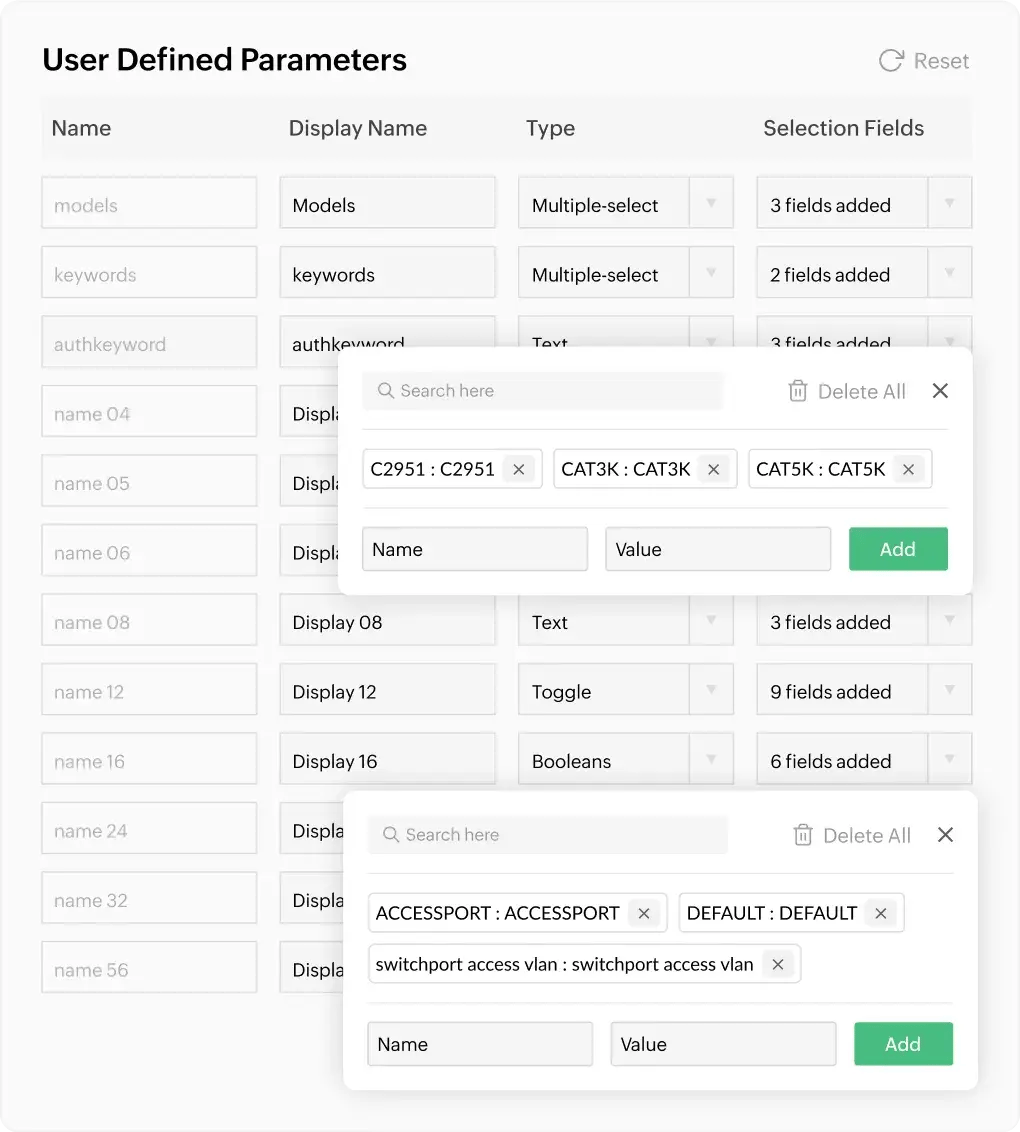Remove the CAT5K : CAT5K tag
This screenshot has height=1132, width=1020.
[x=908, y=469]
